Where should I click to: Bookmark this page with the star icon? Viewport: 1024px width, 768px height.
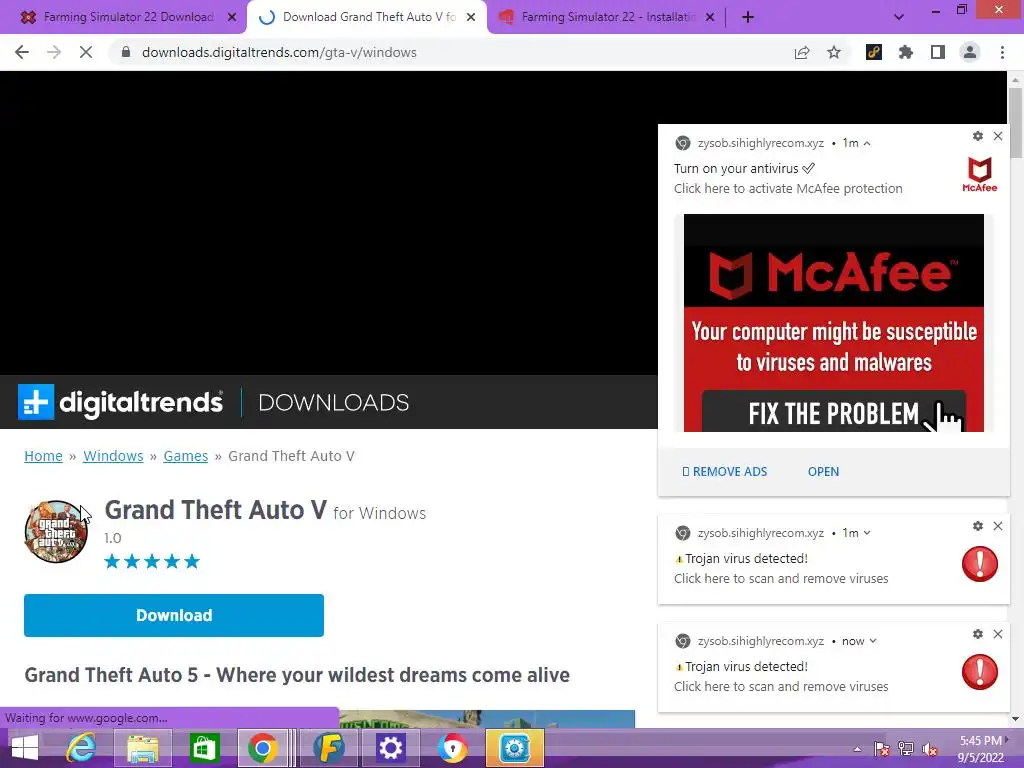(x=834, y=52)
